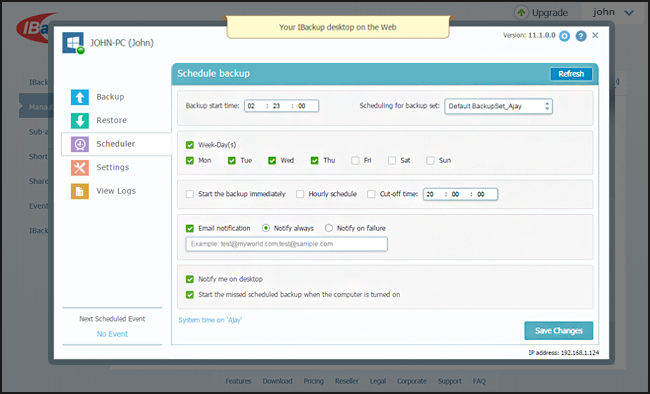
Task: Open the Download footer link
Action: 277,381
